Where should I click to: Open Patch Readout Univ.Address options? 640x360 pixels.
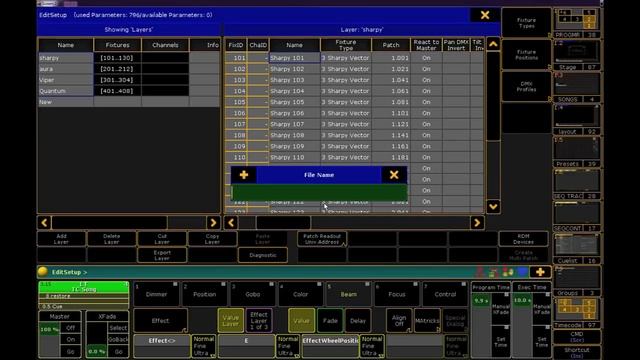pos(322,239)
